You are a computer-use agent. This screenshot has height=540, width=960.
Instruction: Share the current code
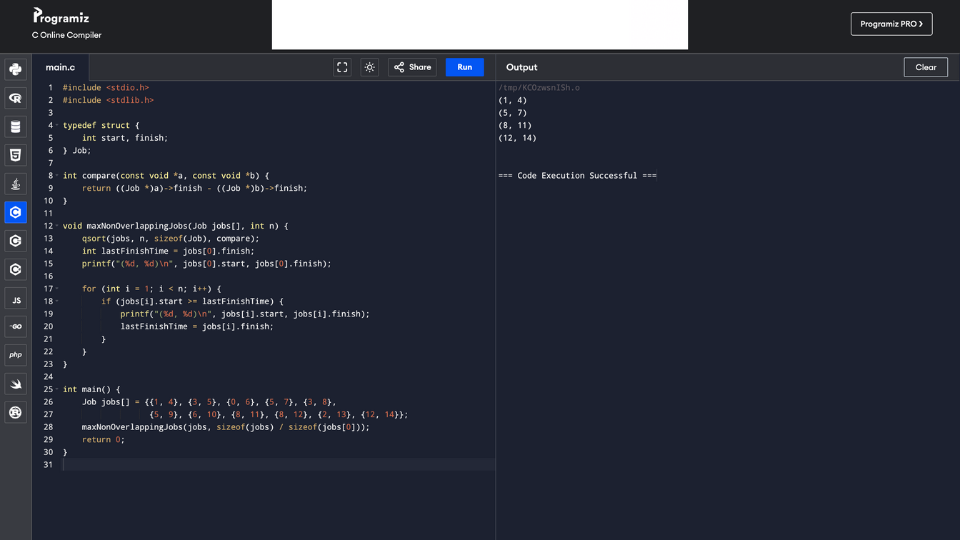[x=413, y=67]
